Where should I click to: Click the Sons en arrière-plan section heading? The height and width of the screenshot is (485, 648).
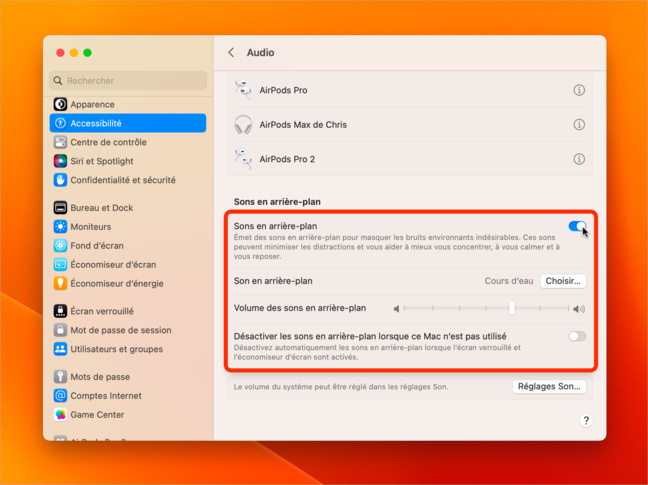pos(277,202)
